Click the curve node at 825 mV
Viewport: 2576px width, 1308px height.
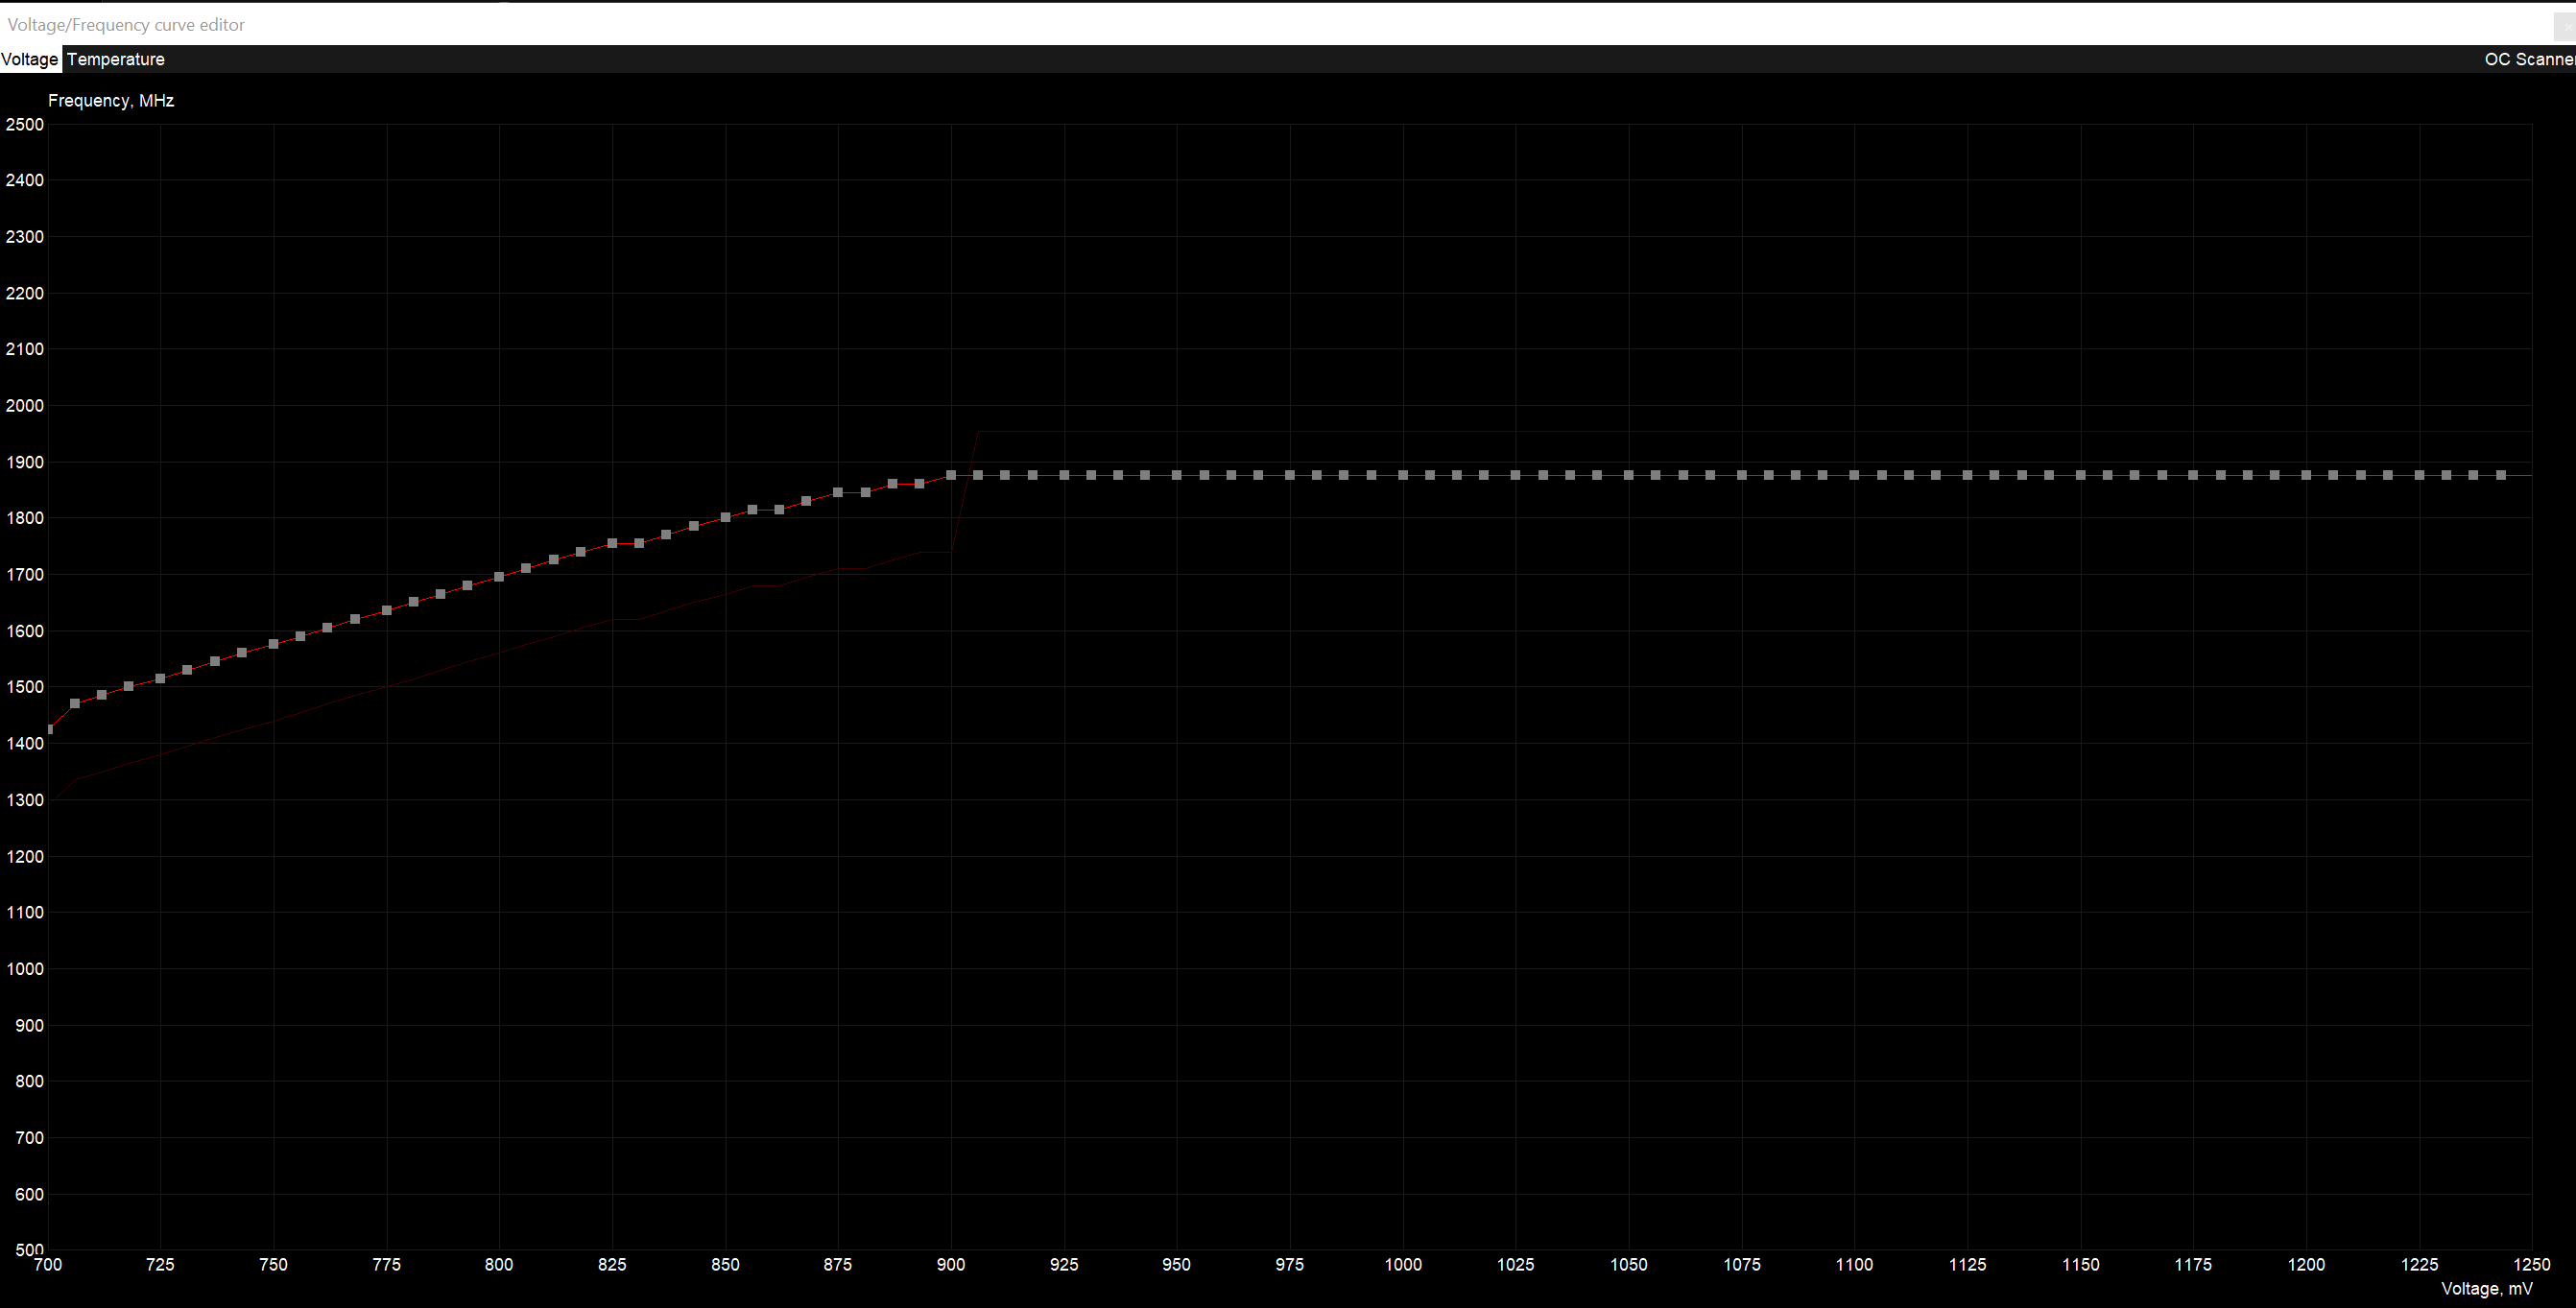point(612,543)
